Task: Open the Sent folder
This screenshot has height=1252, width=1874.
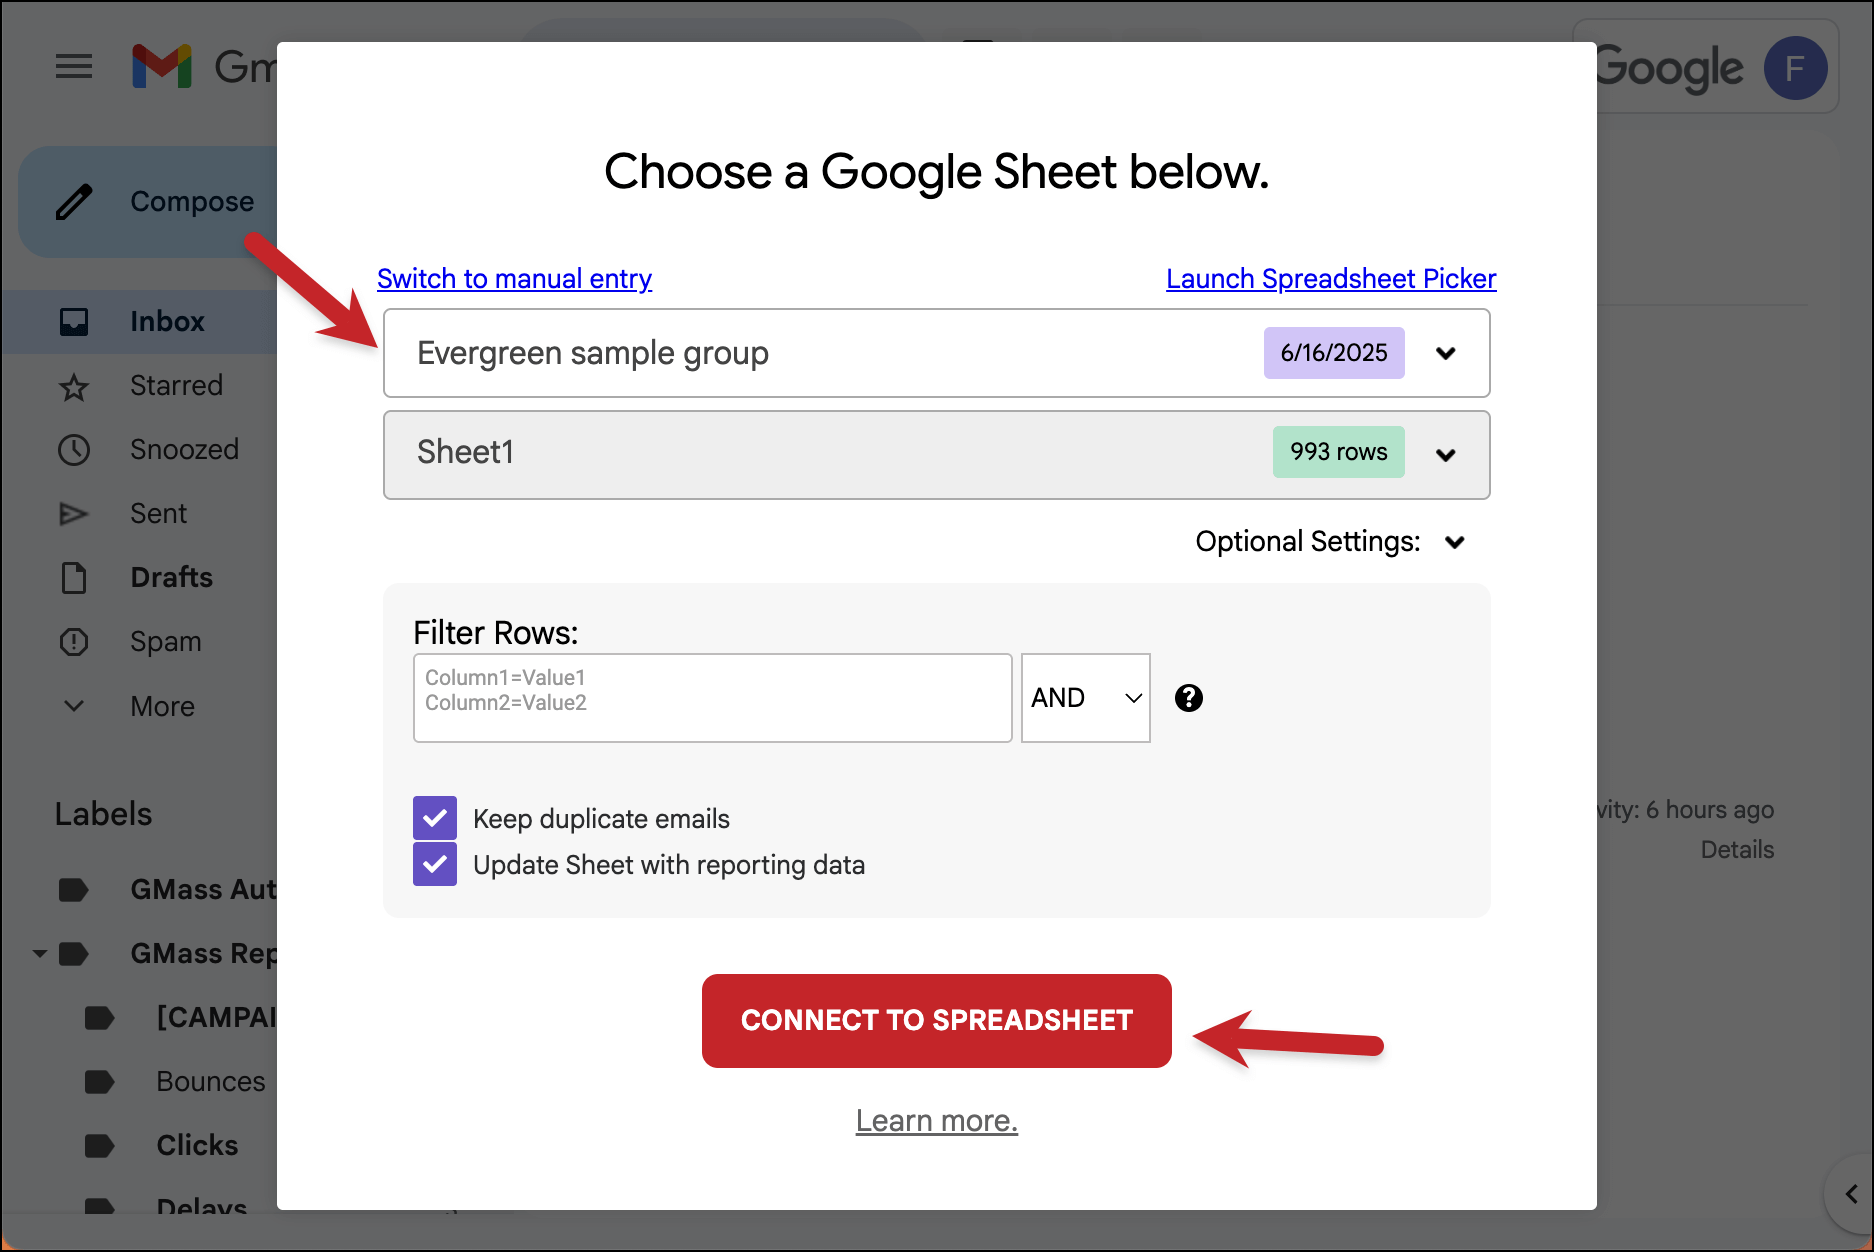Action: coord(158,514)
